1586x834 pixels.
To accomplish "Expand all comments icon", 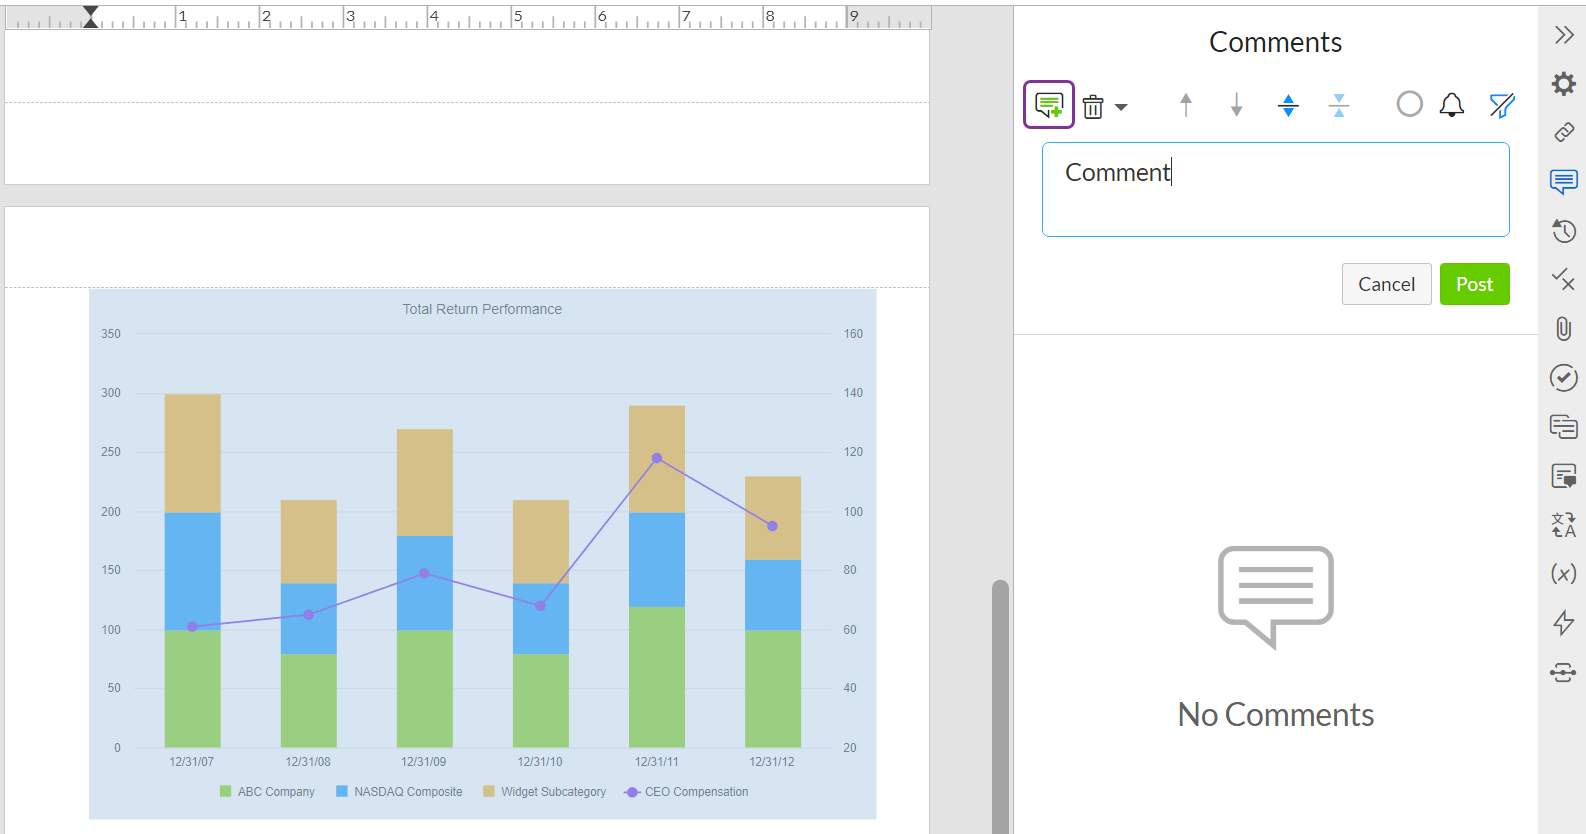I will pyautogui.click(x=1289, y=105).
